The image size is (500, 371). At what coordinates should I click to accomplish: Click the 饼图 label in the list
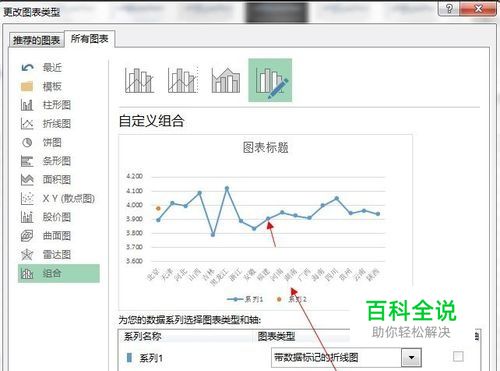[52, 142]
